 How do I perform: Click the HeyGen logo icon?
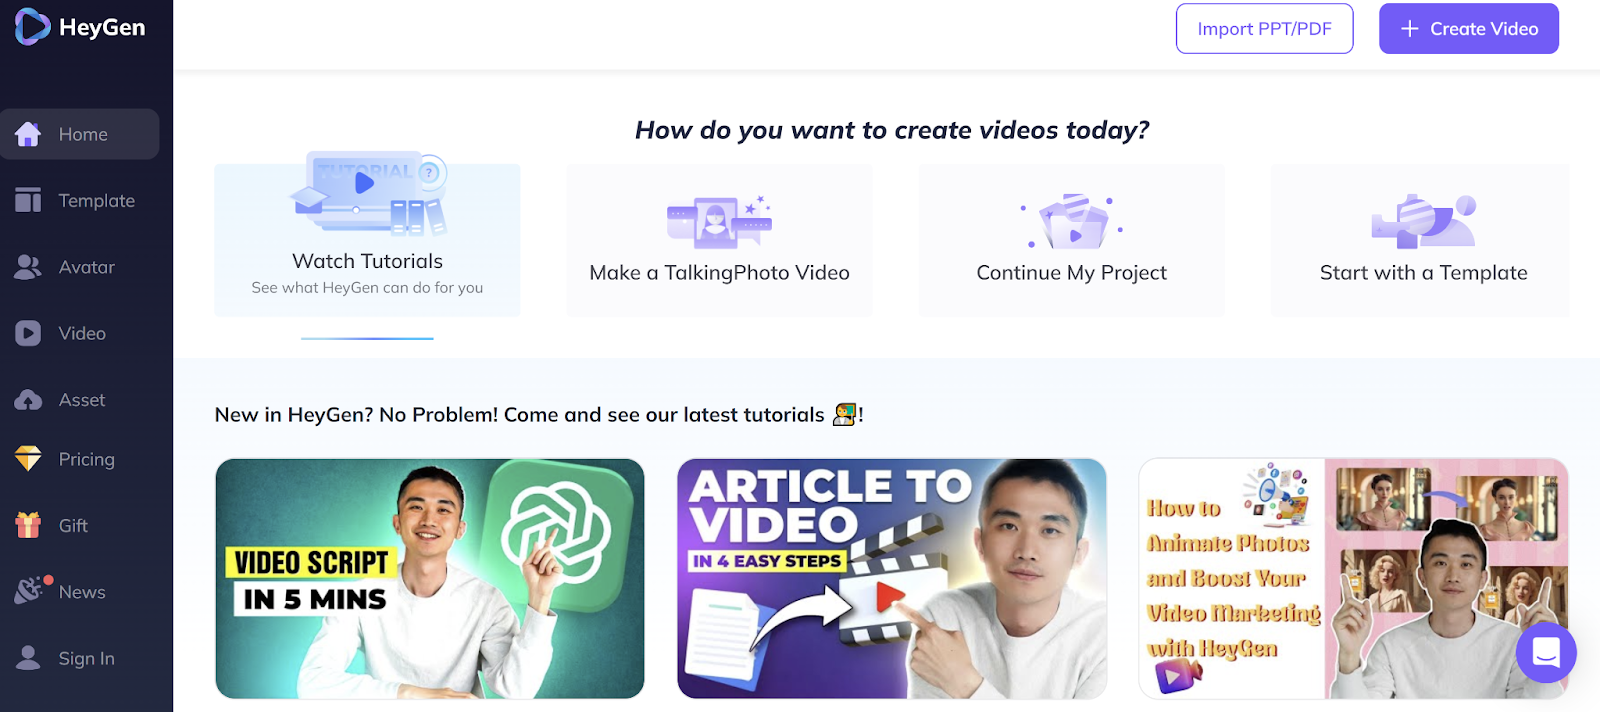tap(32, 27)
